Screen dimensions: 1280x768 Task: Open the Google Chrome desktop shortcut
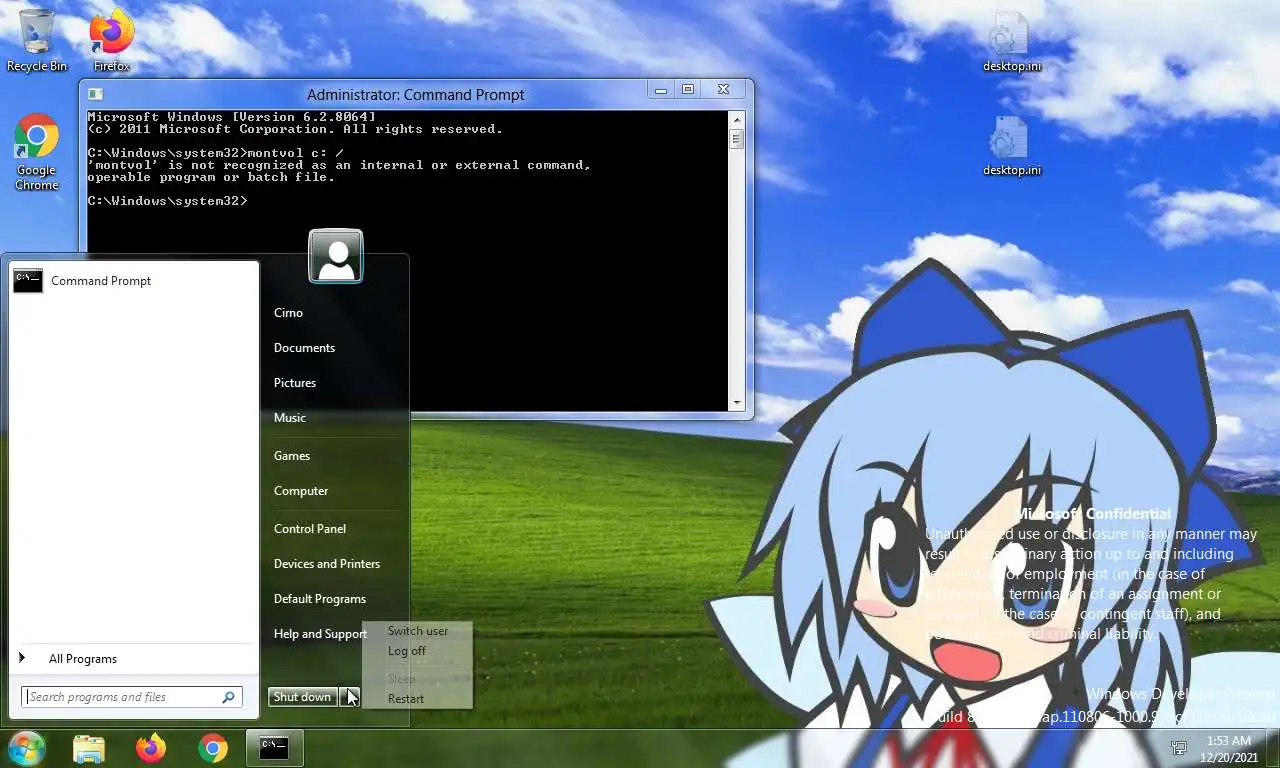(37, 152)
